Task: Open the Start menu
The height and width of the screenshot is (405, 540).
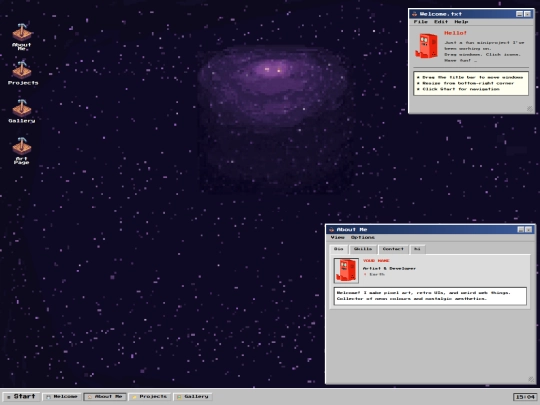Action: point(21,397)
